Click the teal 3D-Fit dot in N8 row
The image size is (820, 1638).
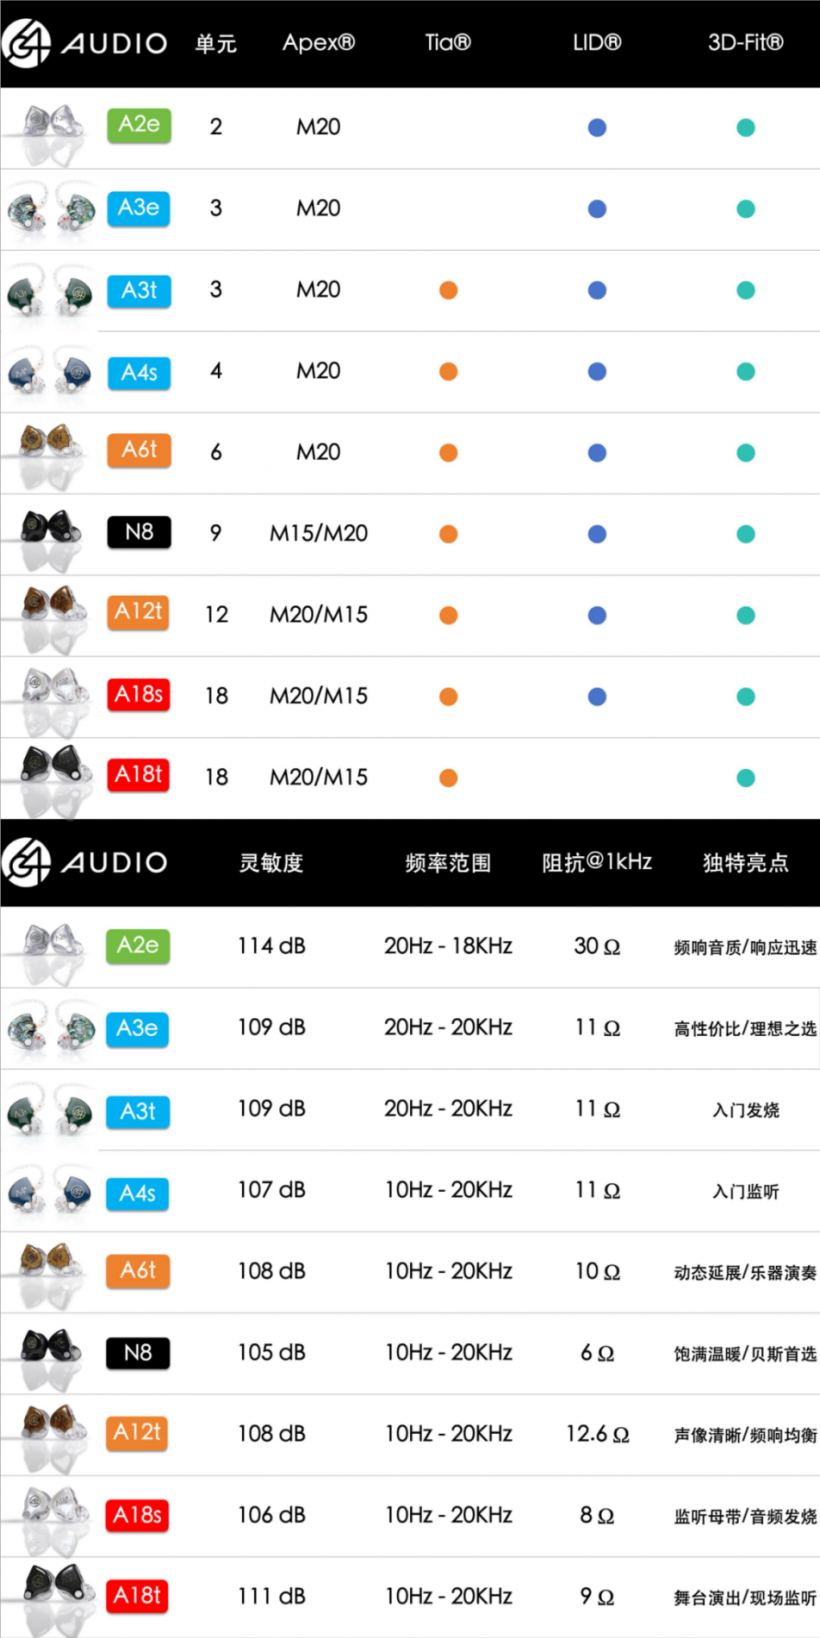[746, 534]
